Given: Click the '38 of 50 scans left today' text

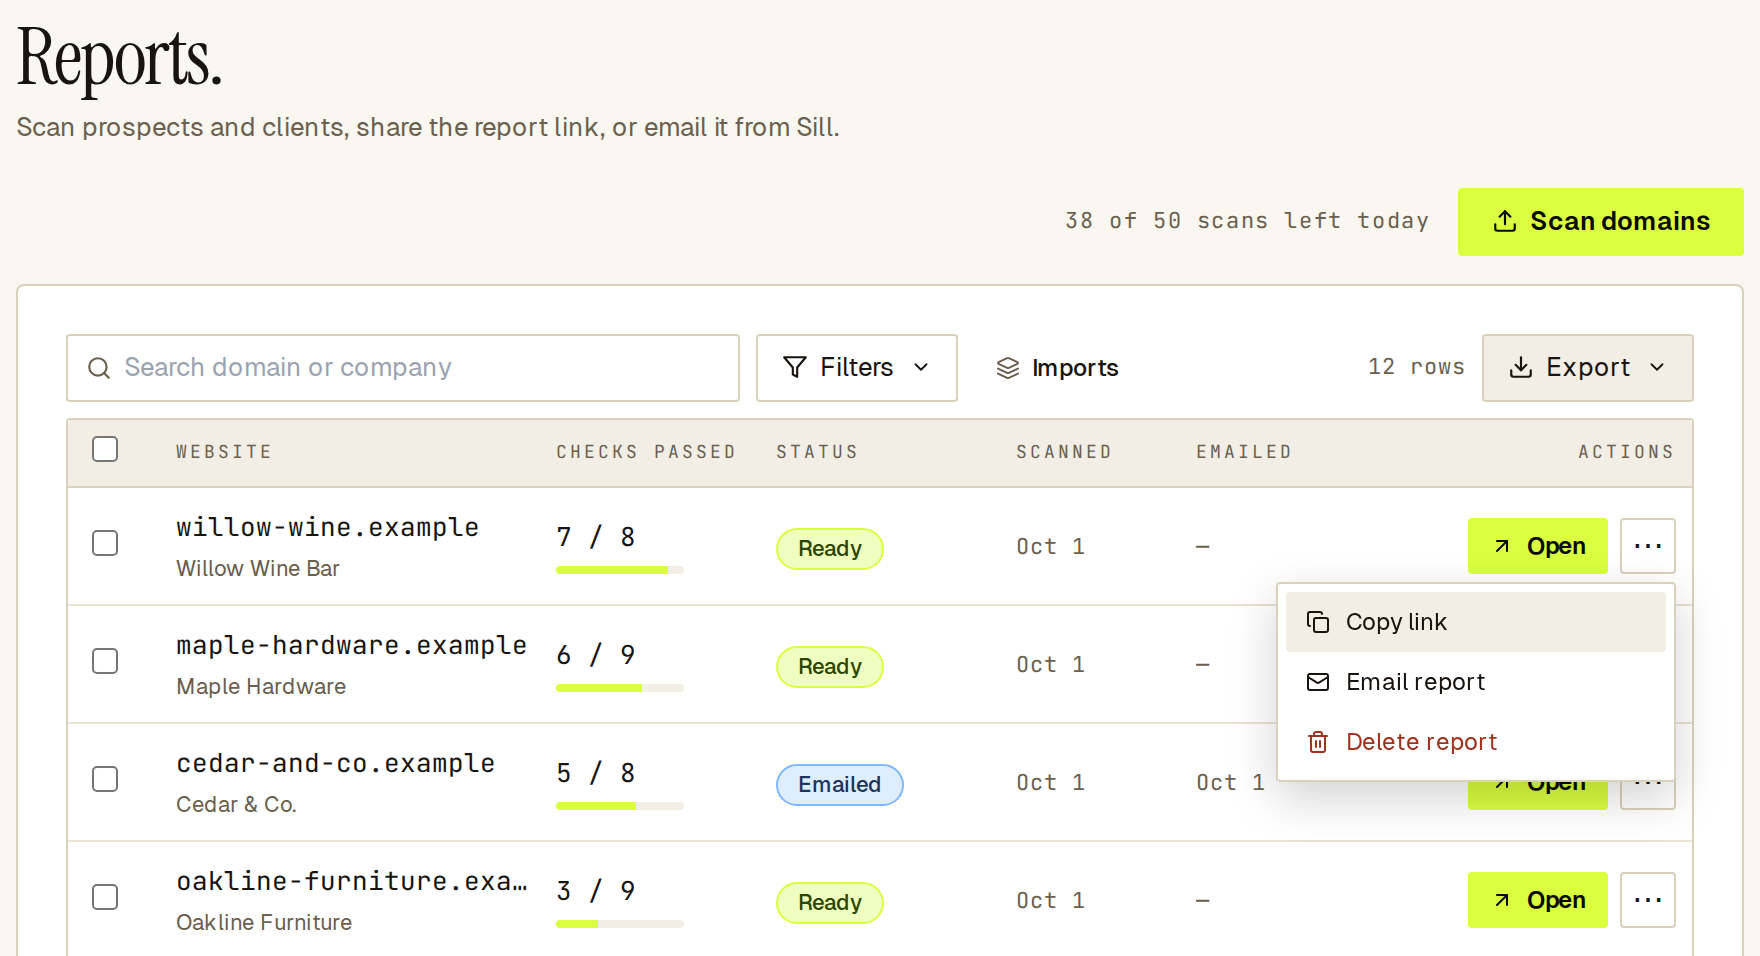Looking at the screenshot, I should tap(1247, 221).
